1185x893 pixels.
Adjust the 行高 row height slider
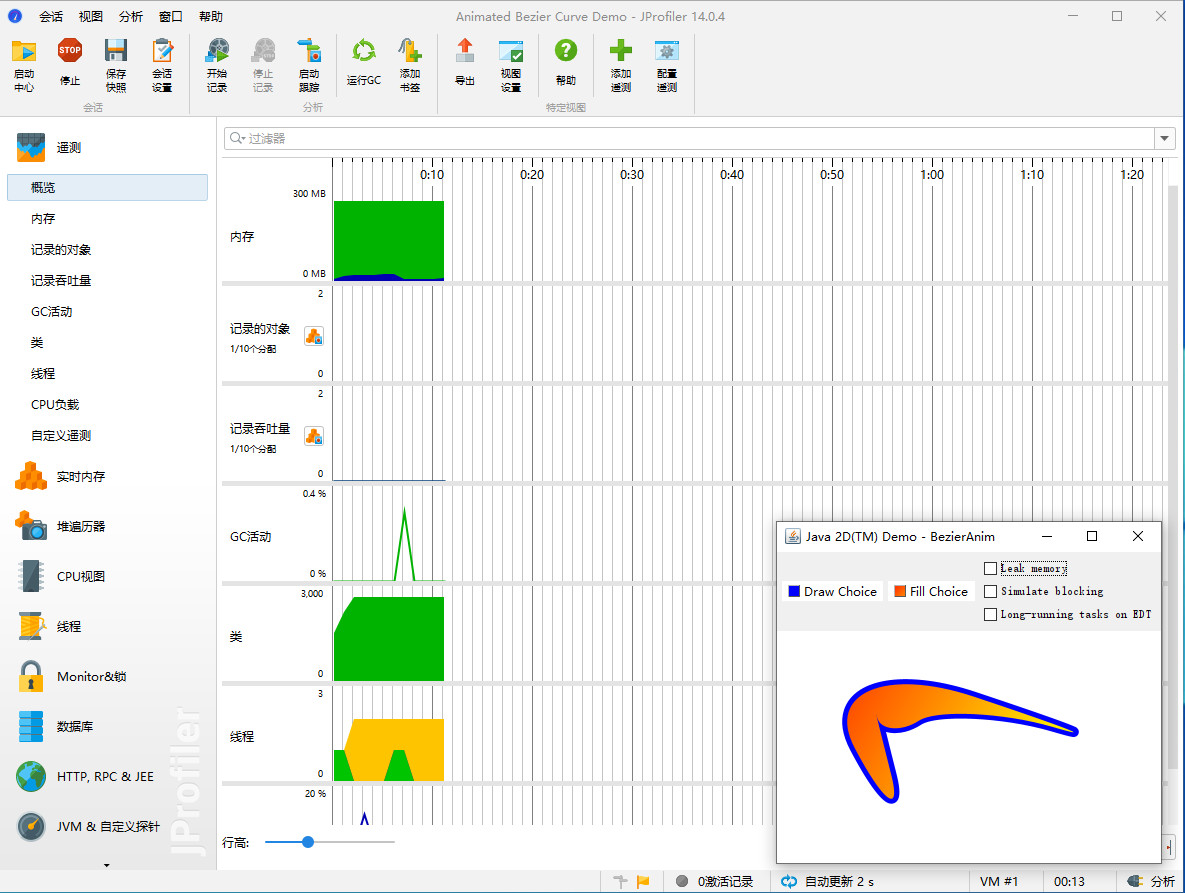[308, 842]
